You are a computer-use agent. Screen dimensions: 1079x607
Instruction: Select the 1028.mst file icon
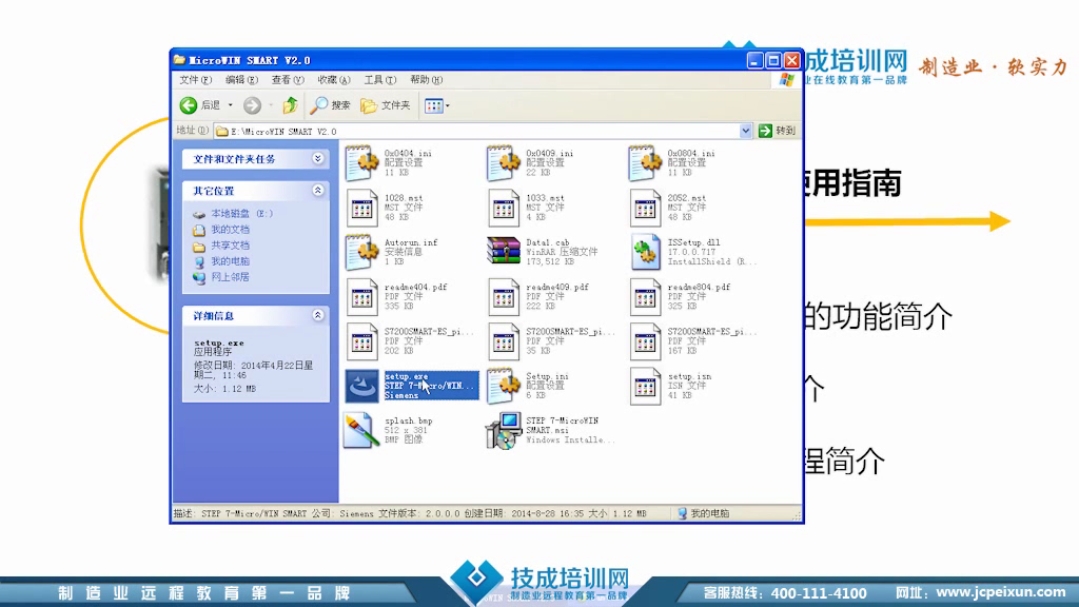pos(362,208)
